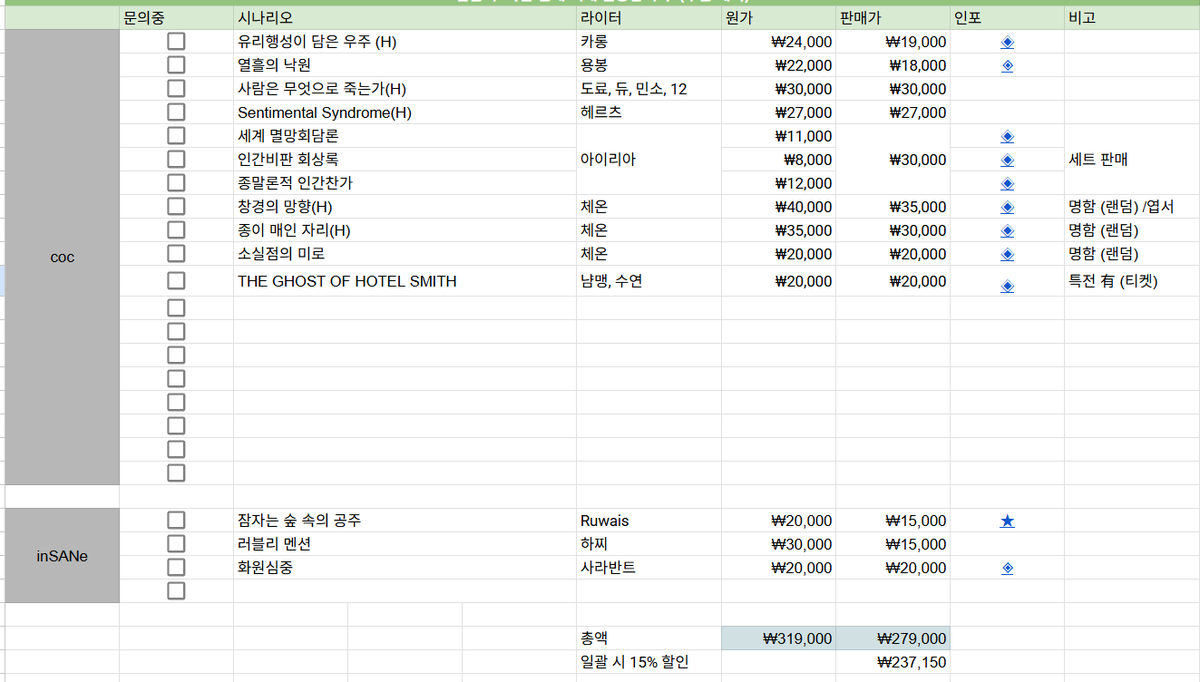Open the info link icon for 창경의 망향(H)
This screenshot has height=682, width=1200.
pyautogui.click(x=1007, y=208)
